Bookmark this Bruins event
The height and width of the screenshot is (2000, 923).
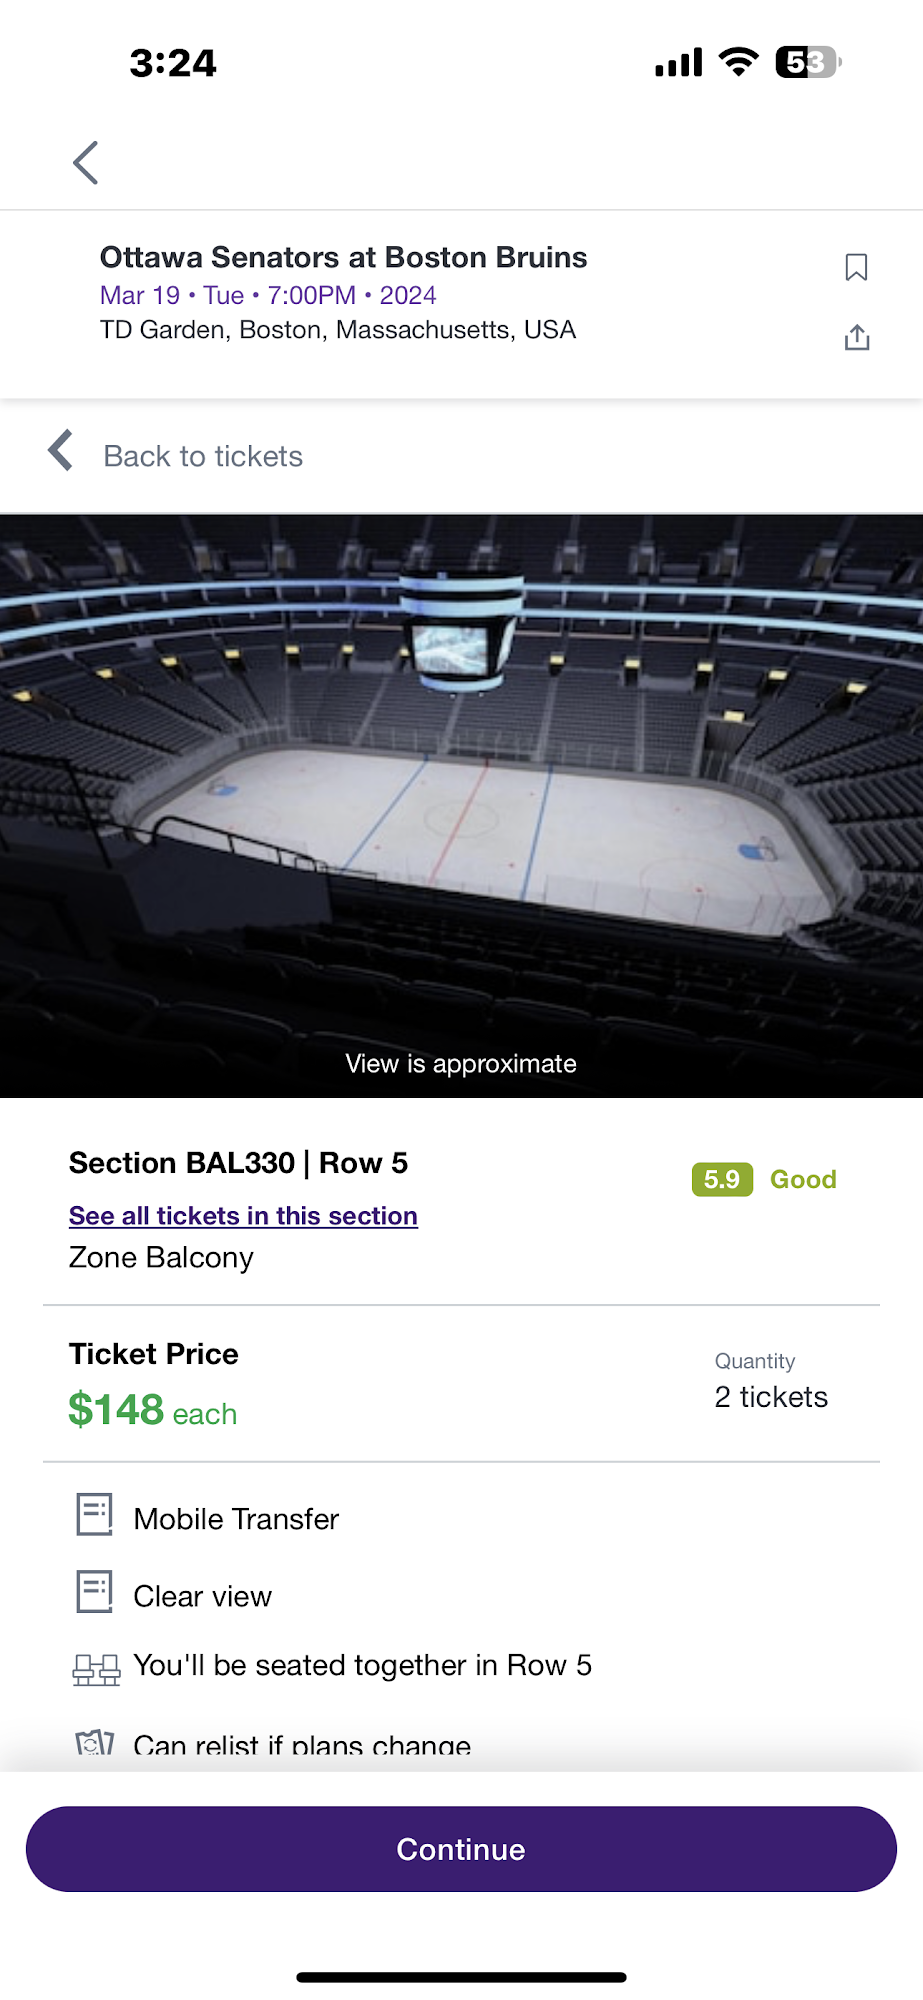[x=856, y=268]
